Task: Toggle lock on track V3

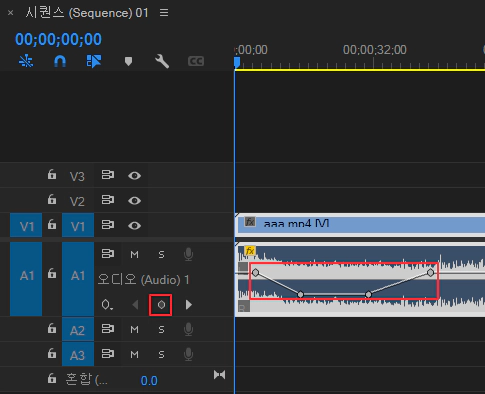Action: (x=52, y=174)
